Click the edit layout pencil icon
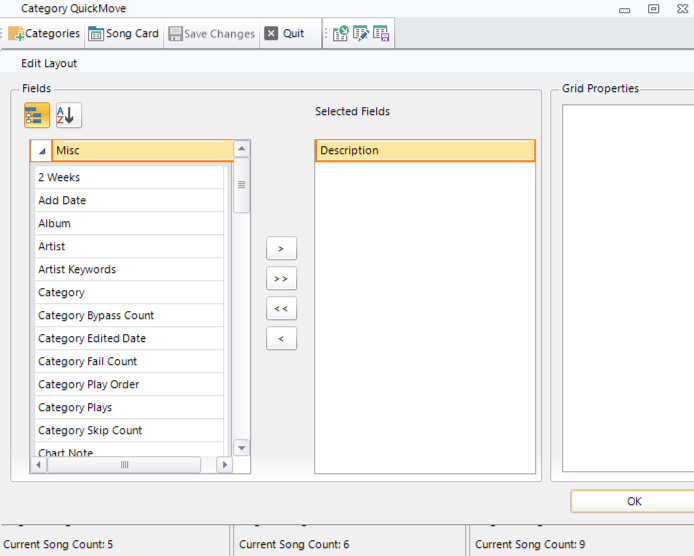 tap(361, 33)
